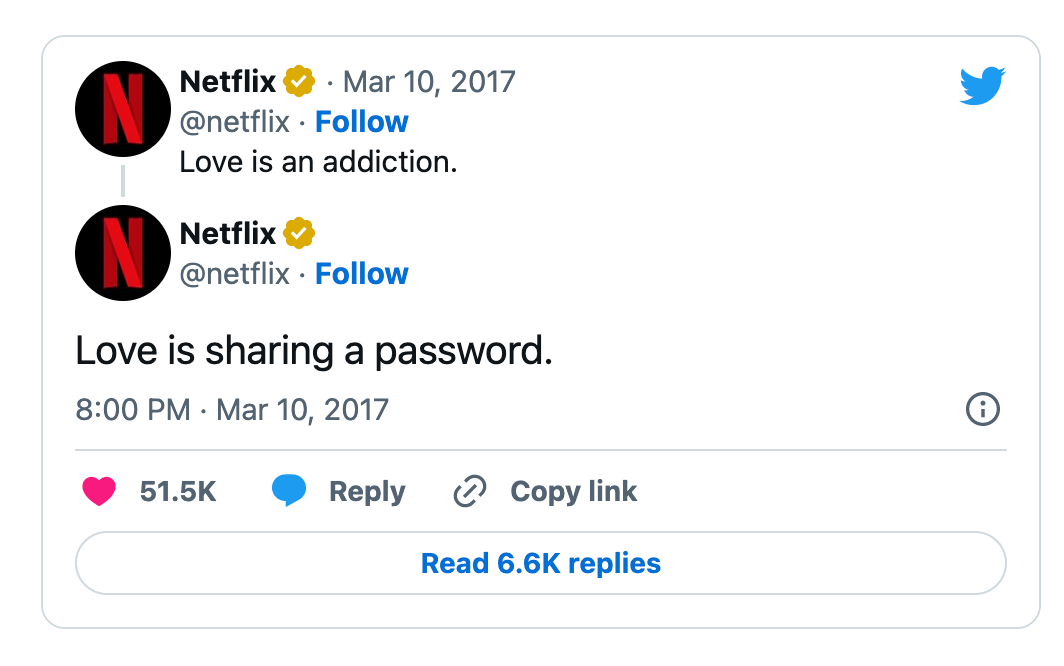Open the tweet info circle icon
The image size is (1064, 666).
pos(983,409)
